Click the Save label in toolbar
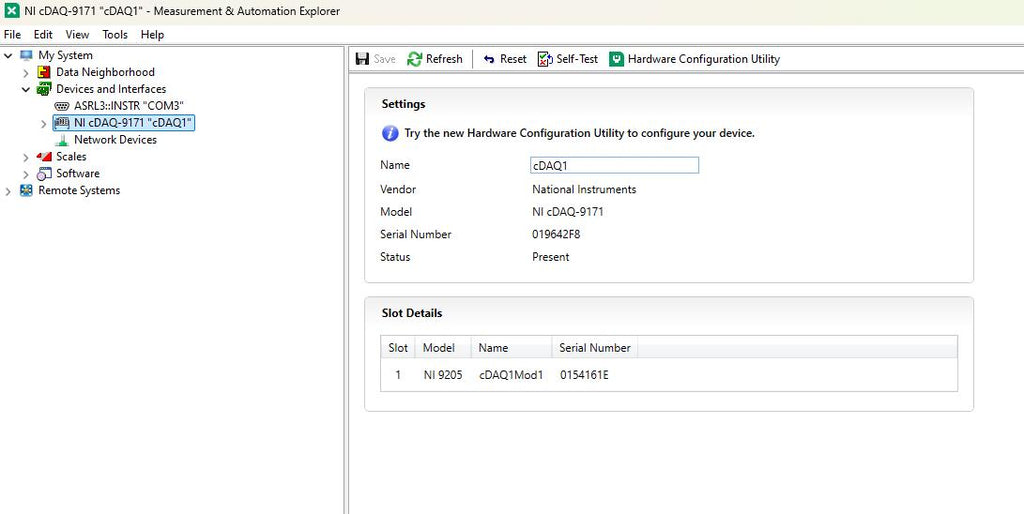The height and width of the screenshot is (514, 1024). (x=385, y=59)
